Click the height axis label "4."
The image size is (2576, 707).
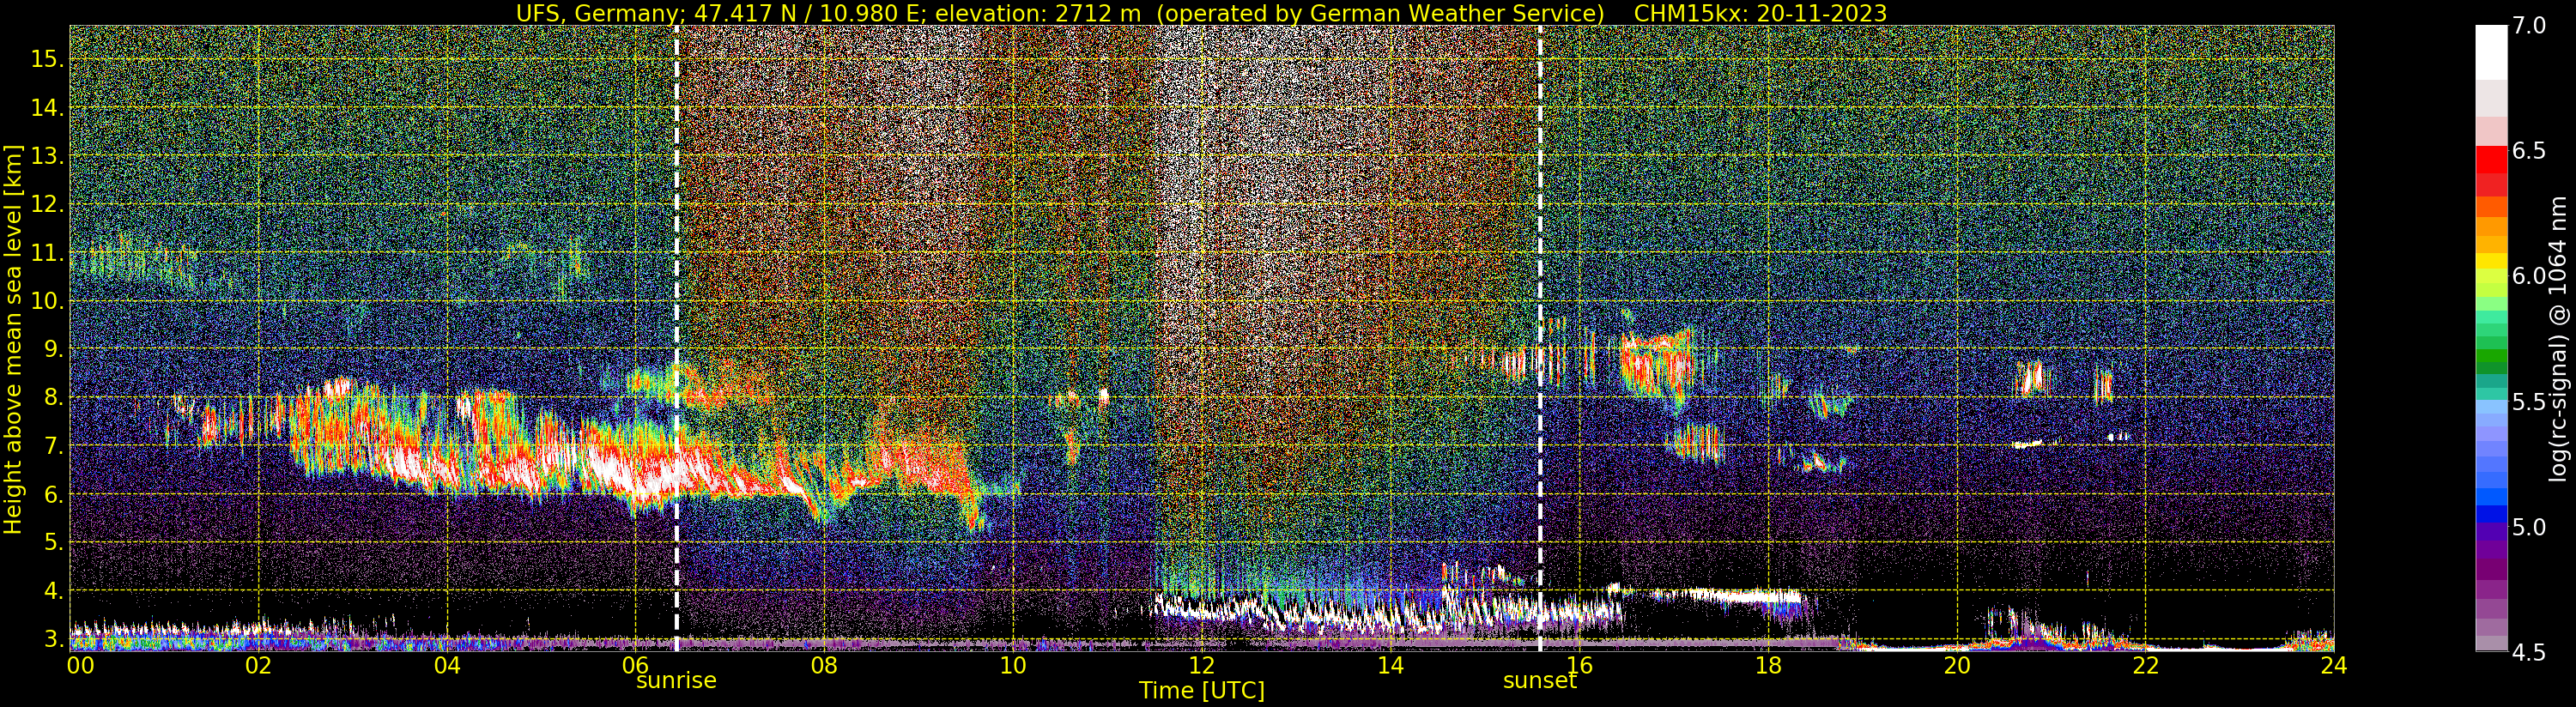(53, 591)
